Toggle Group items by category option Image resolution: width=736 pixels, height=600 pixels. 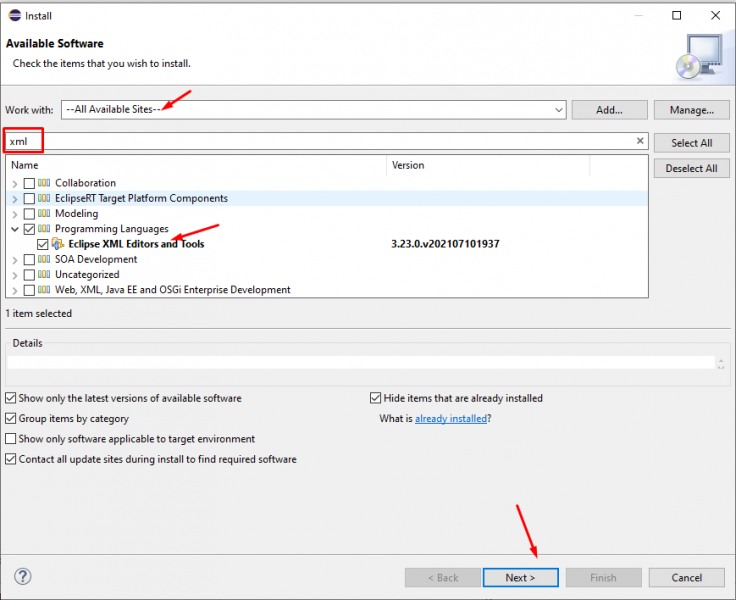[x=10, y=418]
